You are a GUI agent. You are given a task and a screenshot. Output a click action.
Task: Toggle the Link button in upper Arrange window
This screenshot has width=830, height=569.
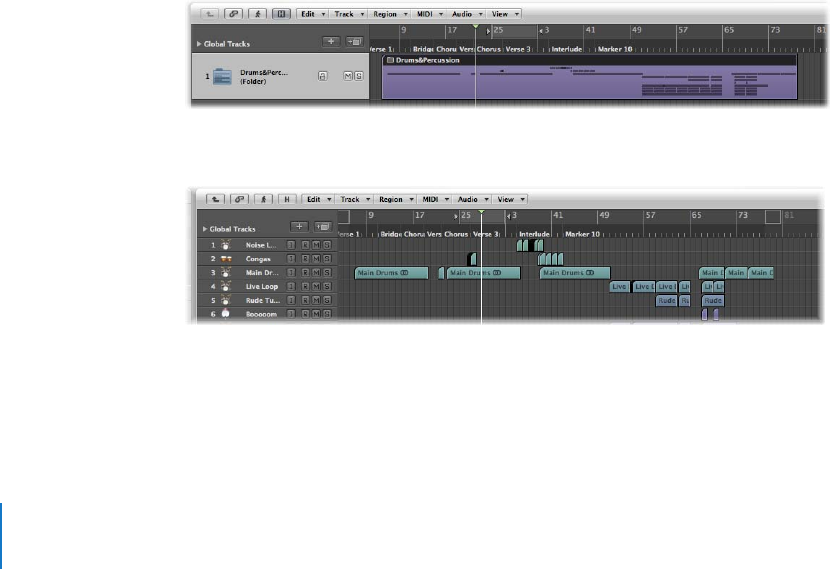pyautogui.click(x=233, y=14)
